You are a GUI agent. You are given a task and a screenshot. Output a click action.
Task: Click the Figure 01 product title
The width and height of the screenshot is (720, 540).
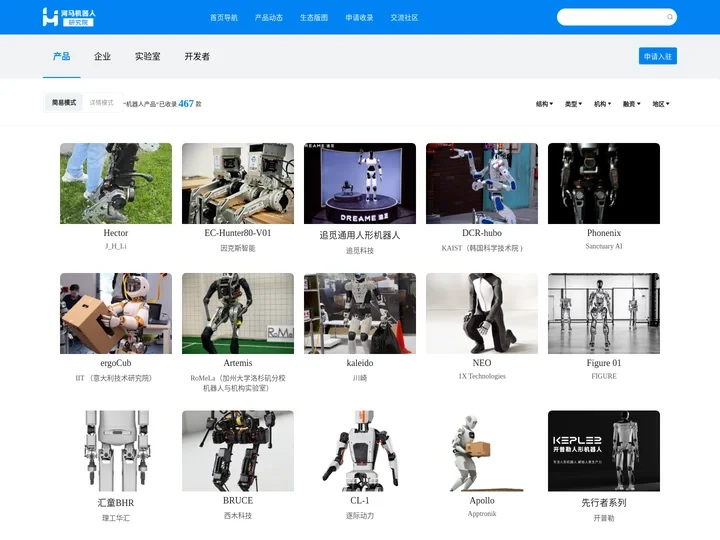tap(604, 363)
